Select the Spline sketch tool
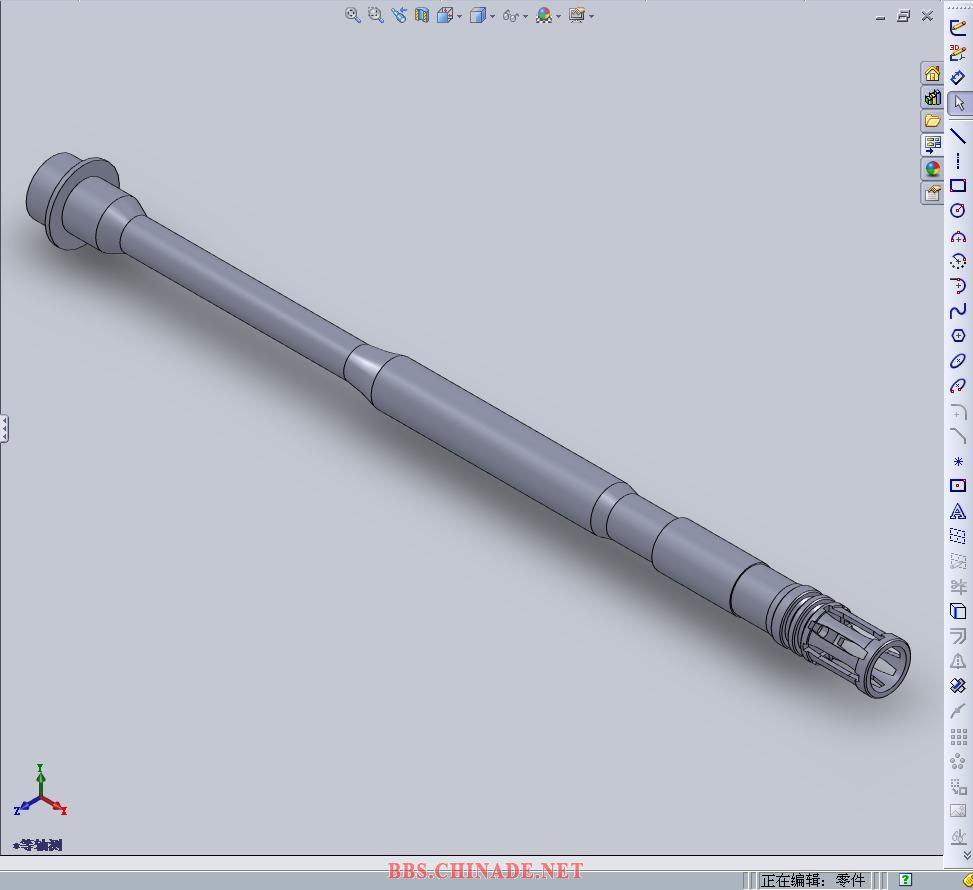 [x=958, y=311]
